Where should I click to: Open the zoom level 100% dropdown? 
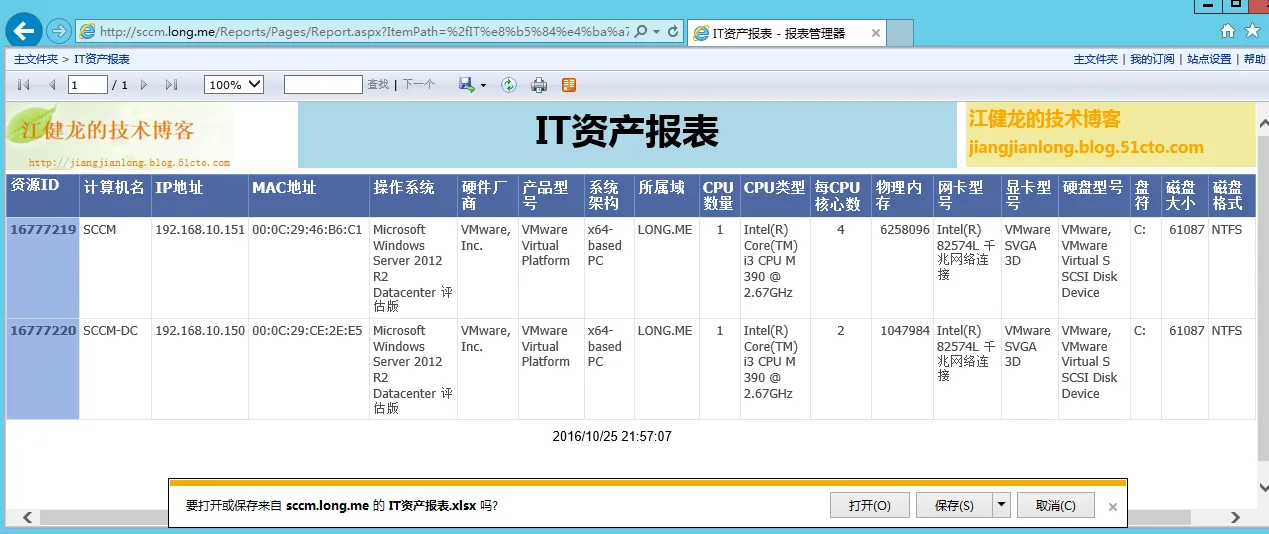[233, 85]
